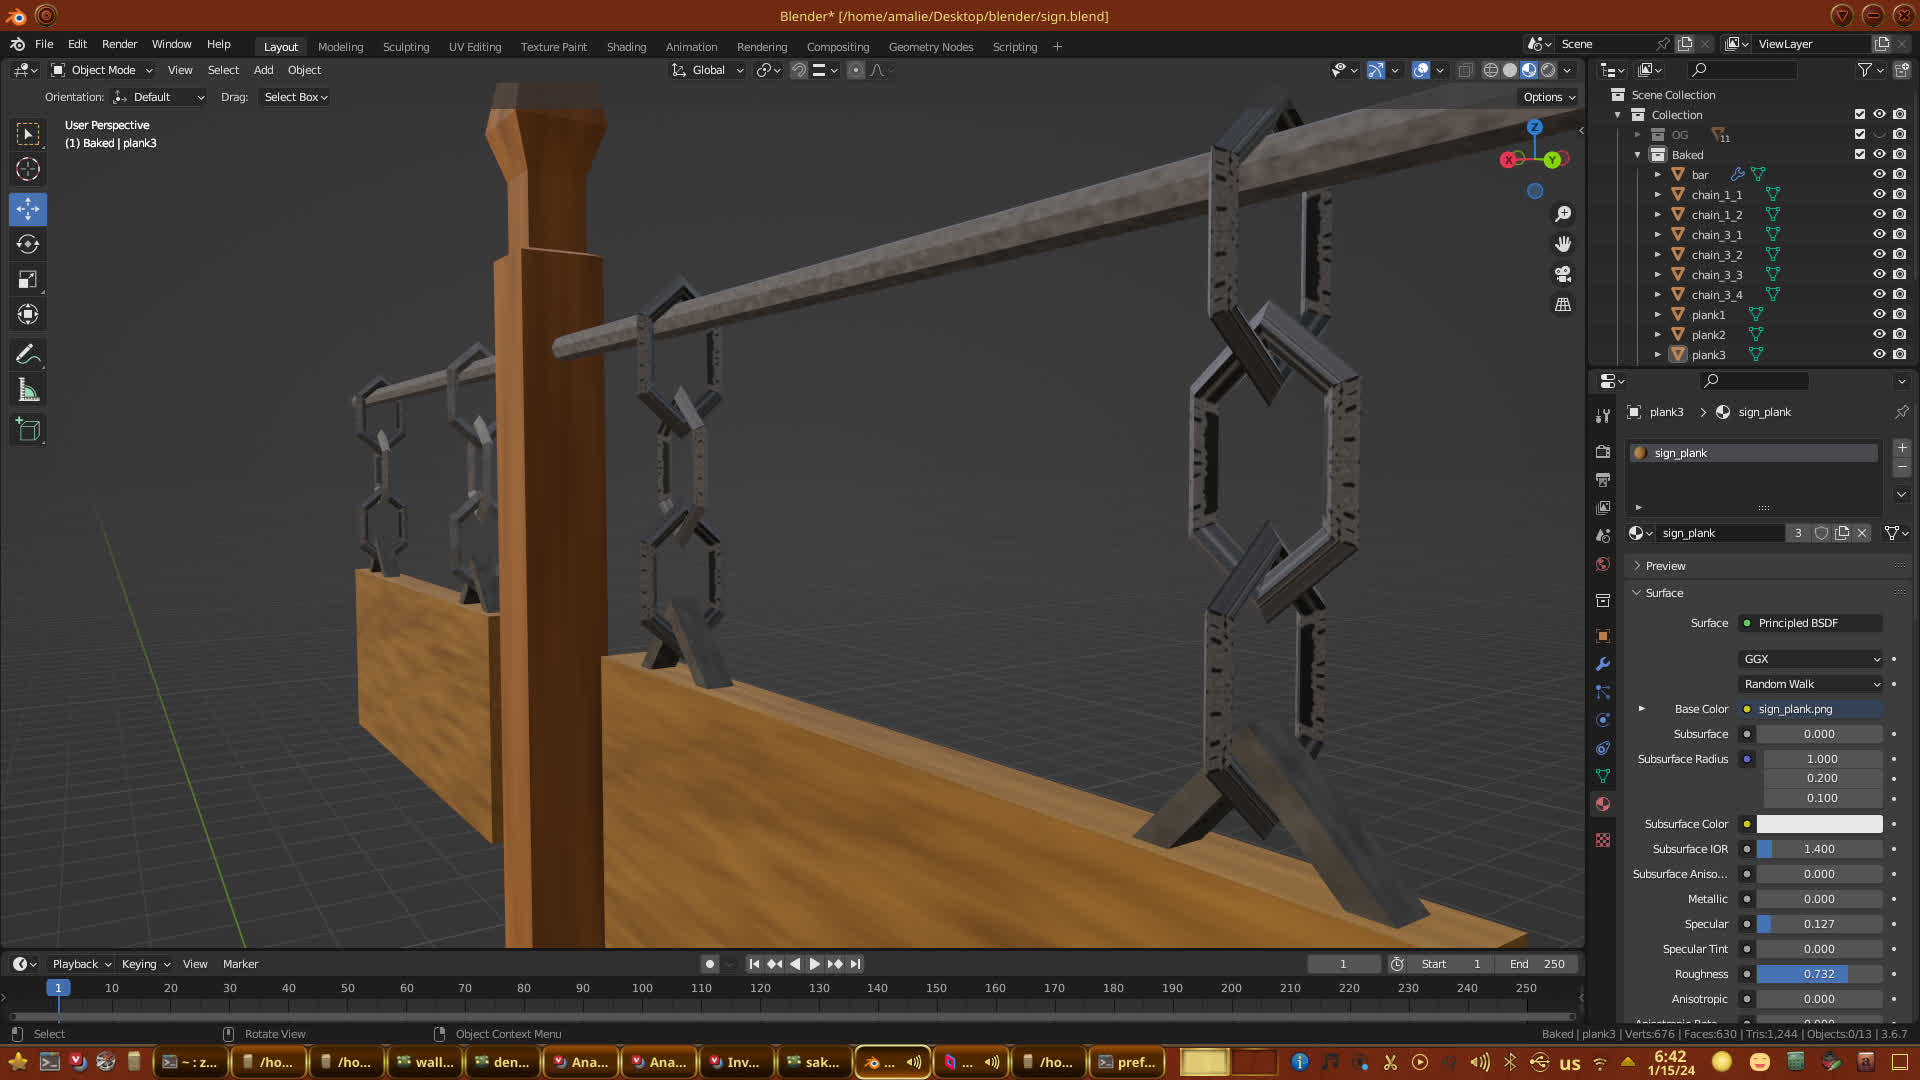Viewport: 1920px width, 1080px height.
Task: Open the GGX distribution dropdown
Action: (1811, 659)
